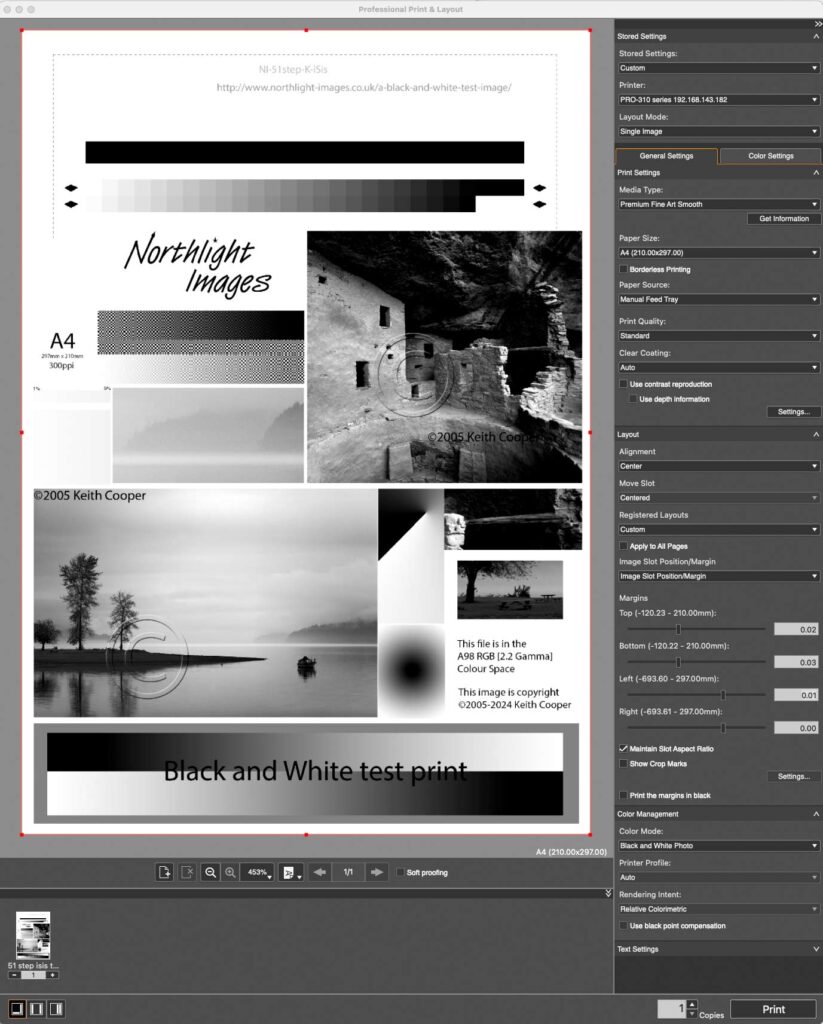Viewport: 823px width, 1024px height.
Task: Click the add page icon
Action: click(165, 872)
